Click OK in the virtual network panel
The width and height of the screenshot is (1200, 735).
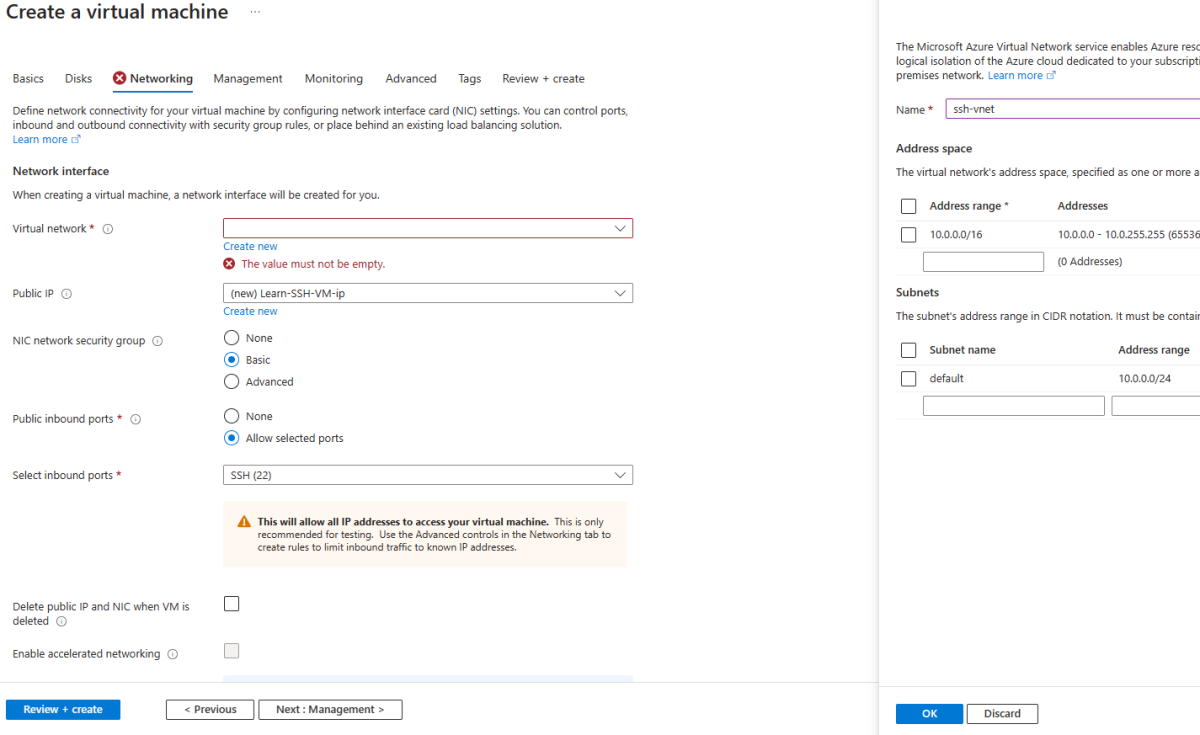point(929,713)
